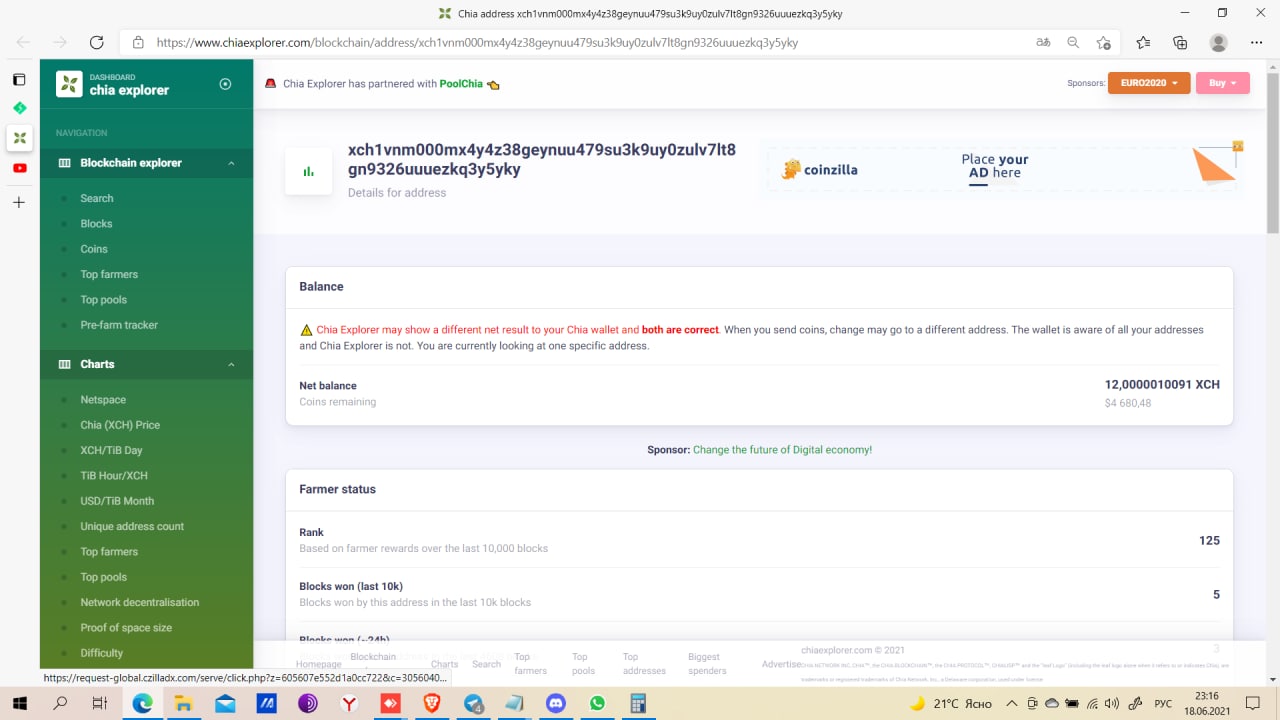Click the chia explorer leaf logo
The width and height of the screenshot is (1280, 720).
tap(69, 84)
